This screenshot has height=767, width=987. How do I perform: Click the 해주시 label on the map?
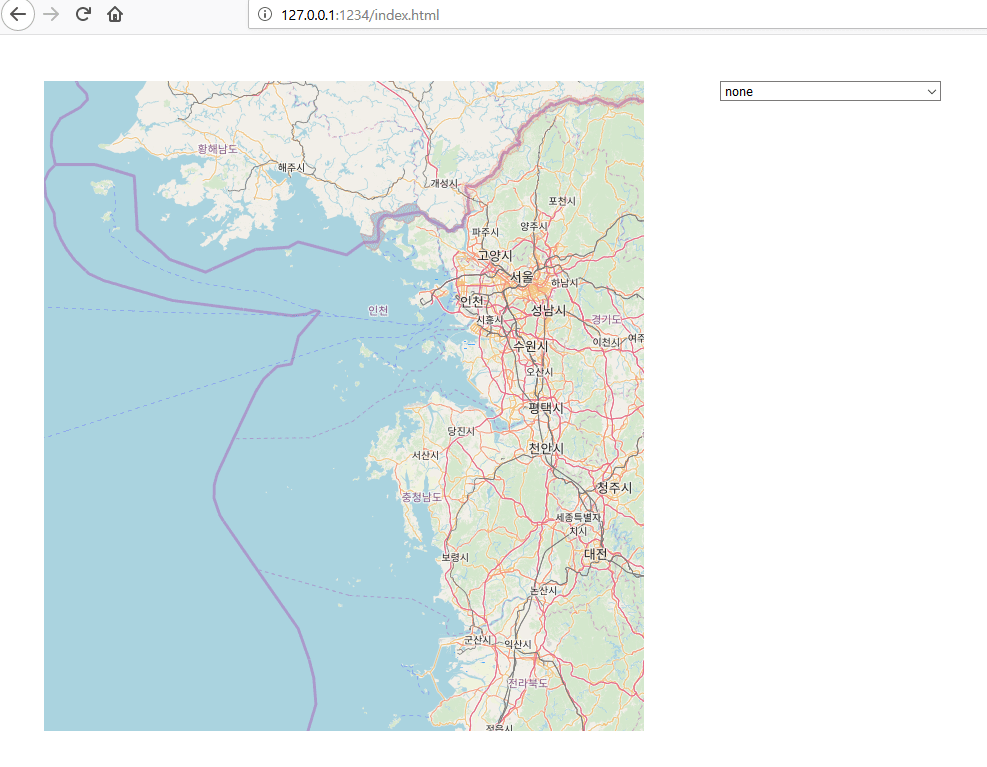click(291, 168)
